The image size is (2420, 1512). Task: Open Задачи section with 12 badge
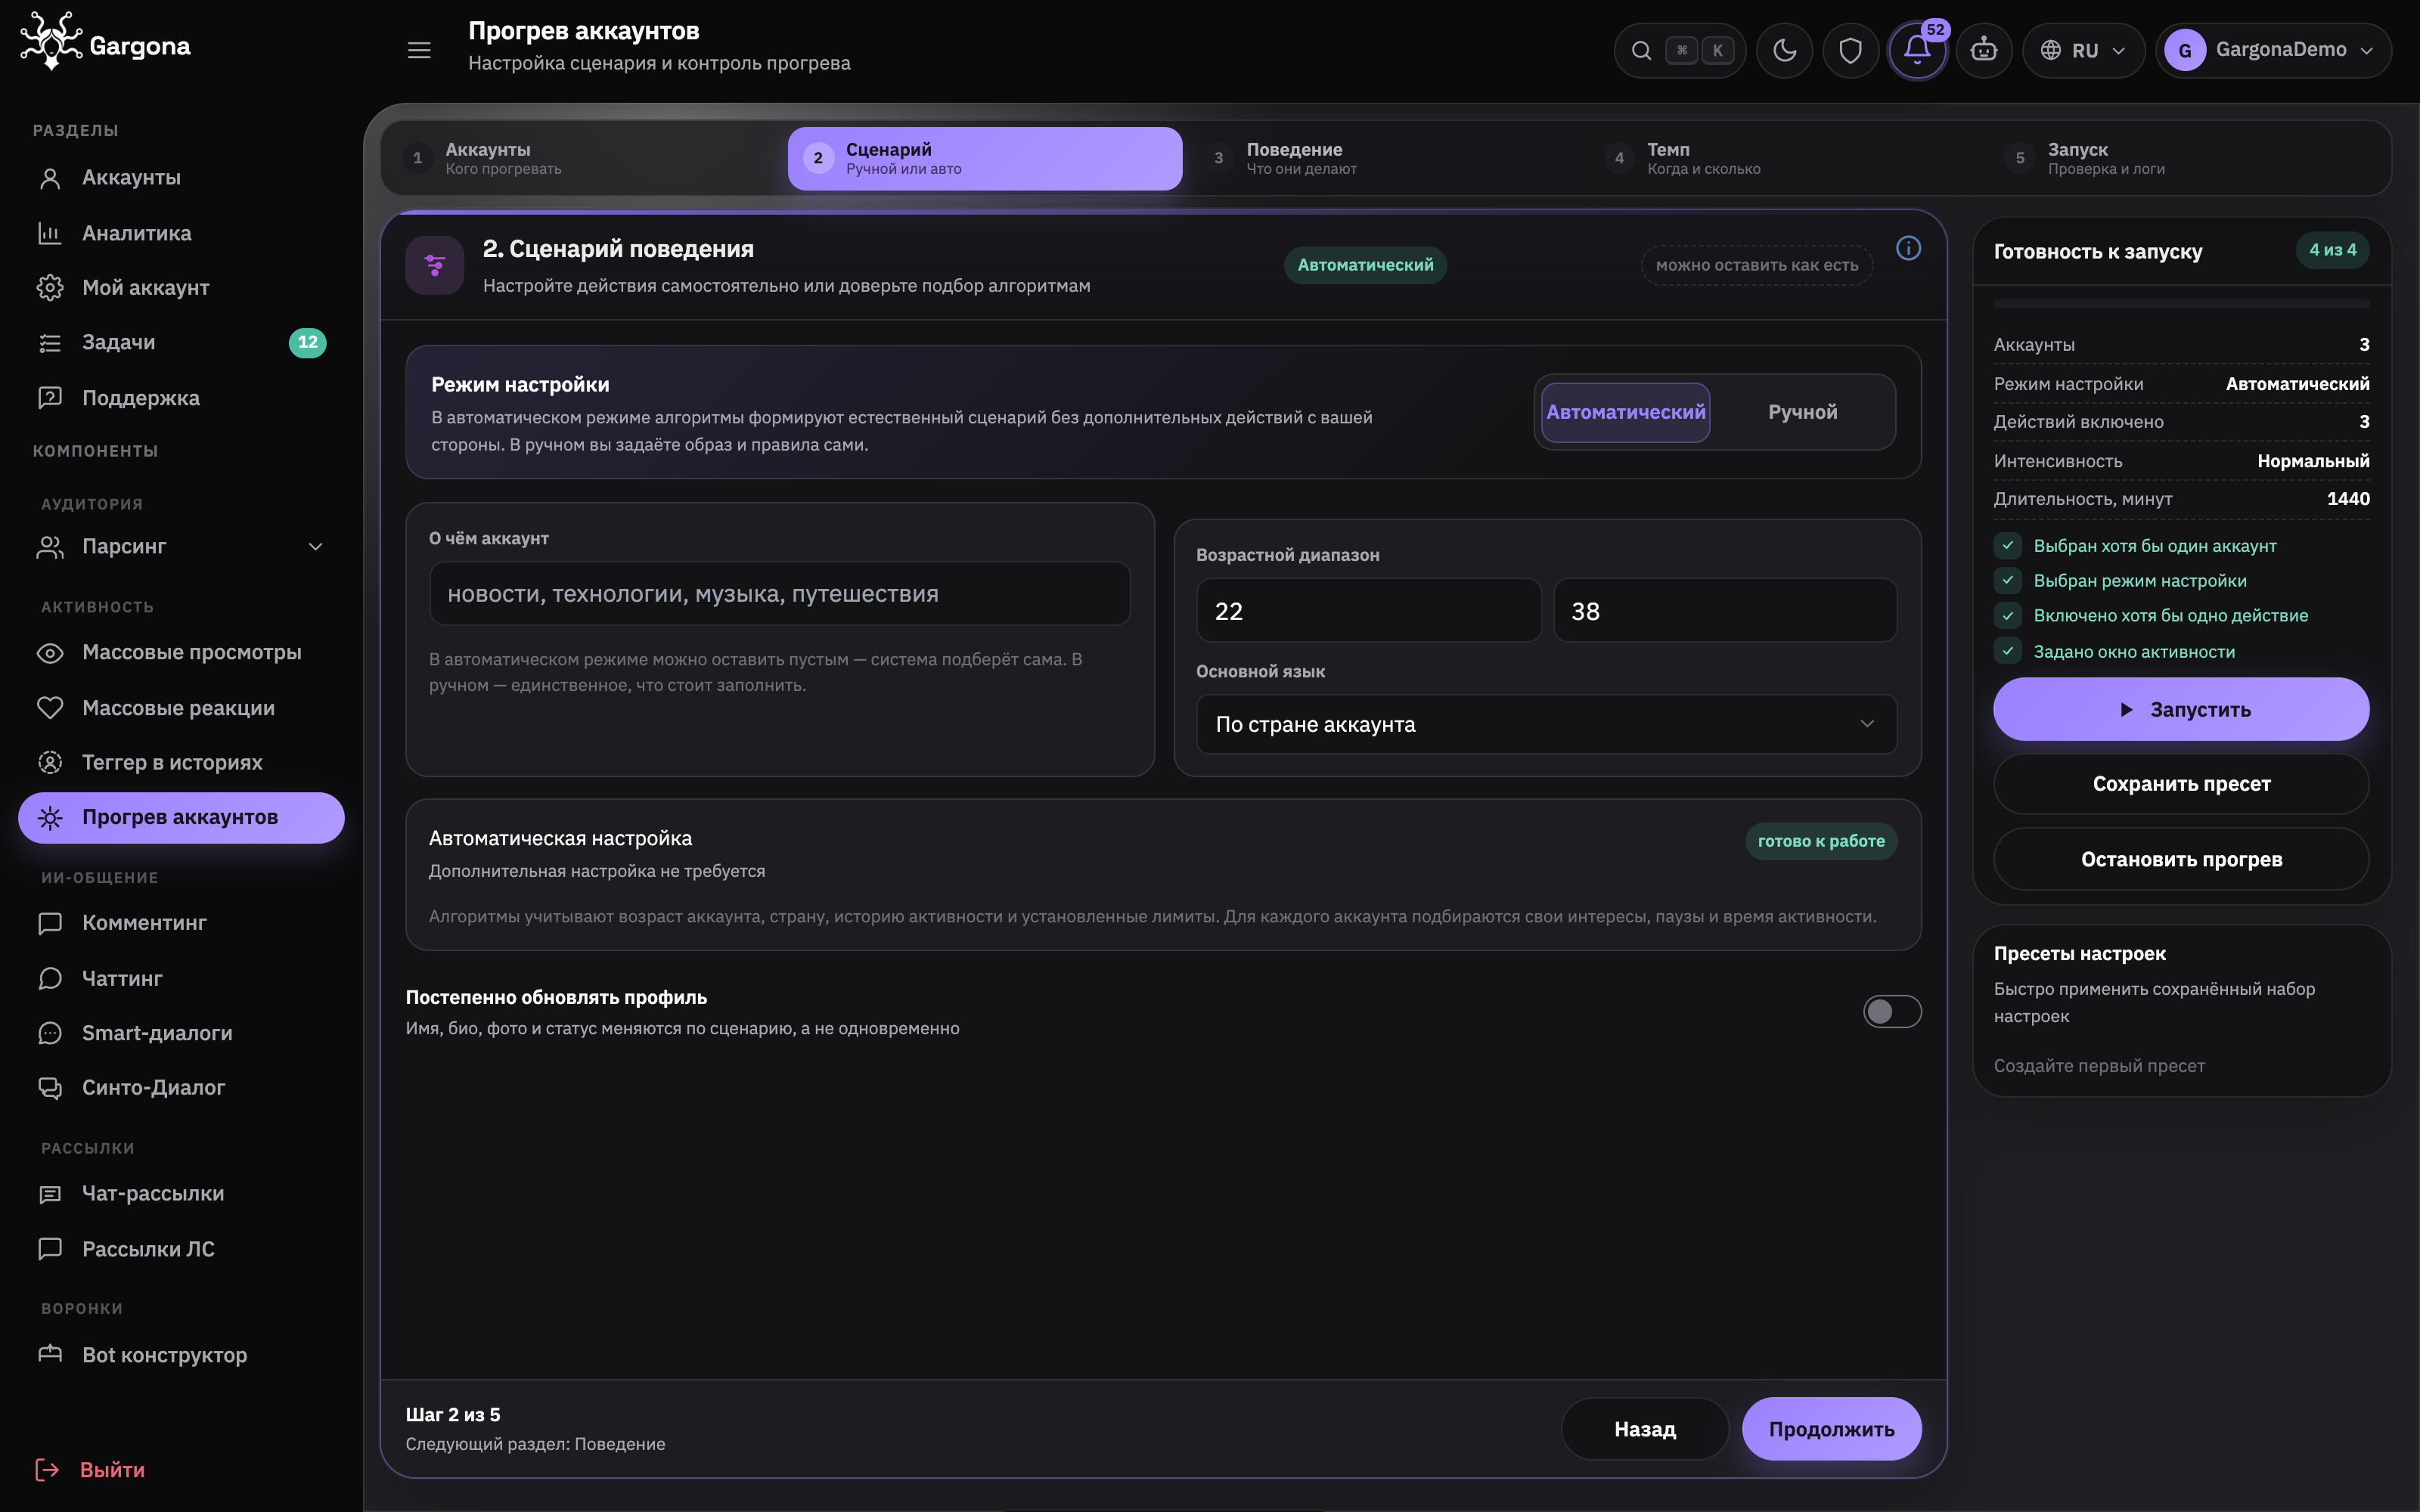[181, 342]
